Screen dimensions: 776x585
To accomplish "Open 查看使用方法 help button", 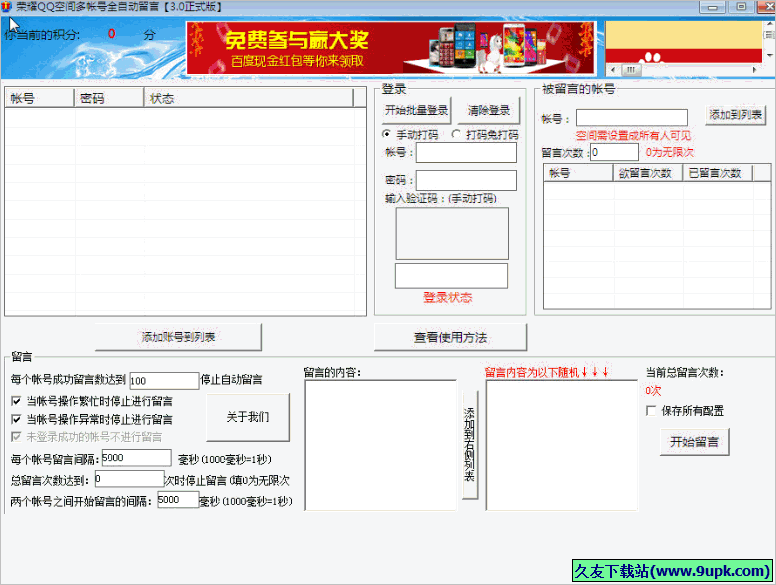I will [x=450, y=337].
